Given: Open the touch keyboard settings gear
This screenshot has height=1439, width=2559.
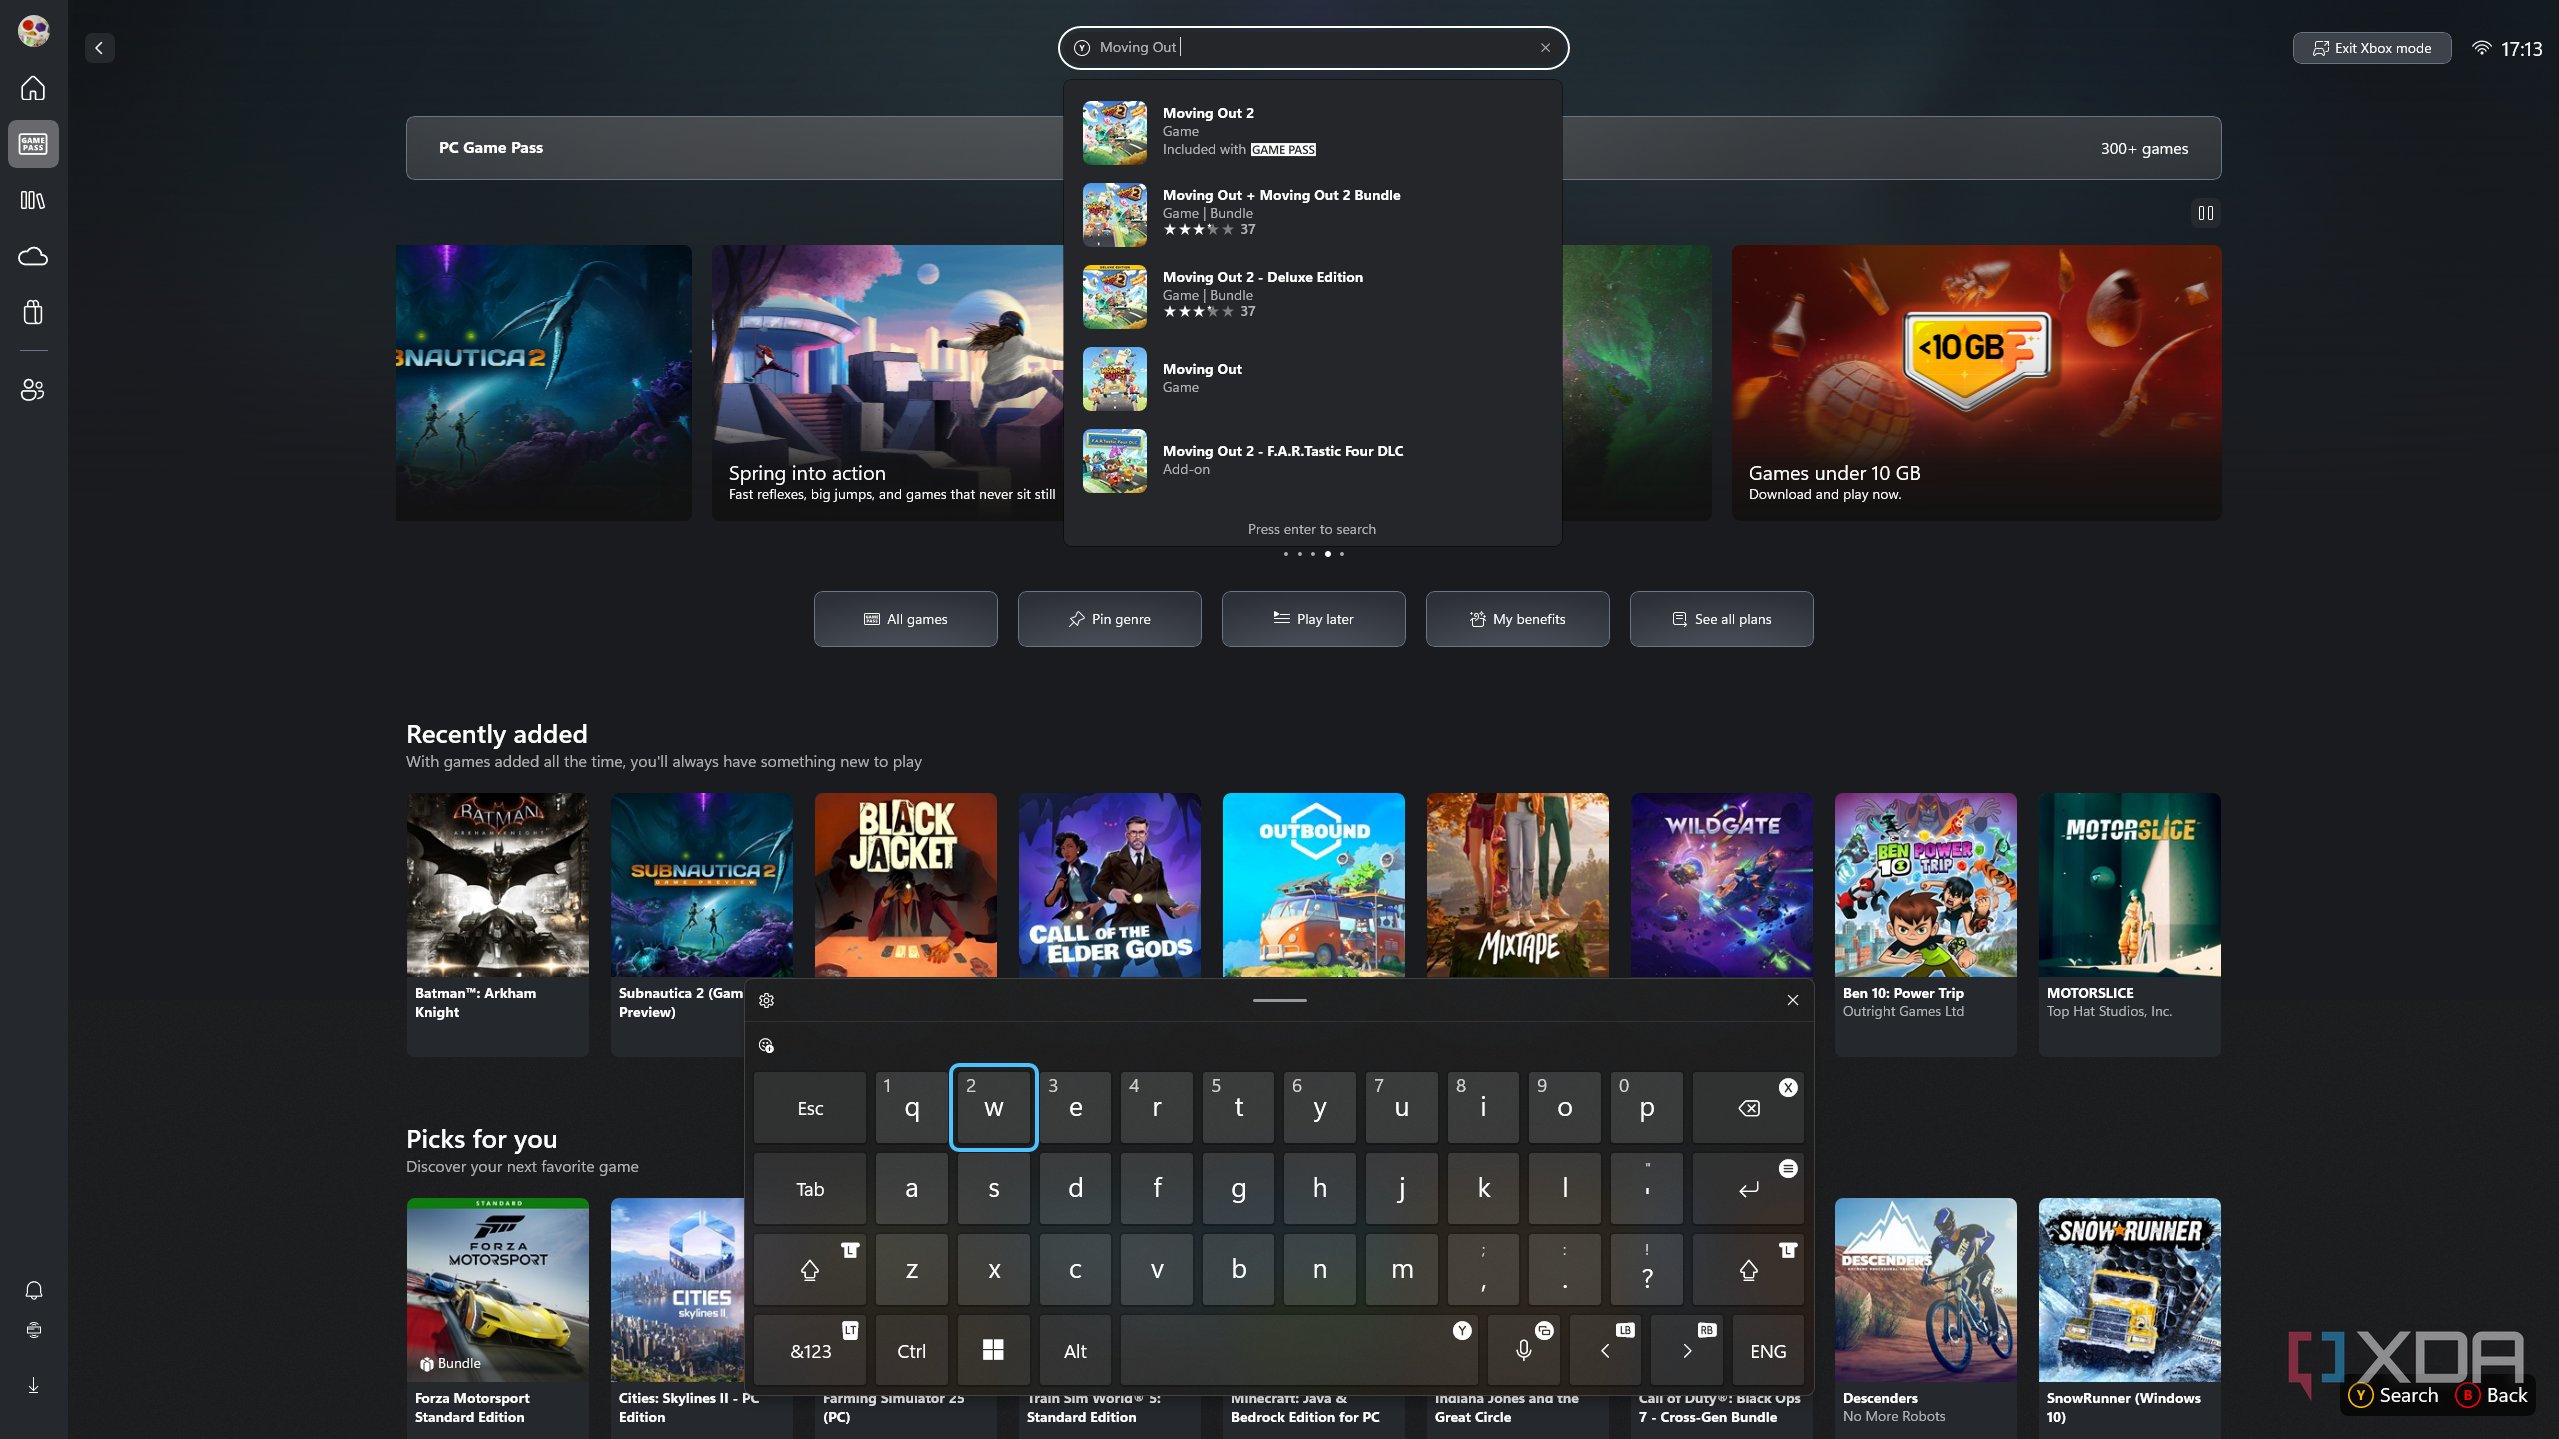Looking at the screenshot, I should pyautogui.click(x=766, y=1000).
